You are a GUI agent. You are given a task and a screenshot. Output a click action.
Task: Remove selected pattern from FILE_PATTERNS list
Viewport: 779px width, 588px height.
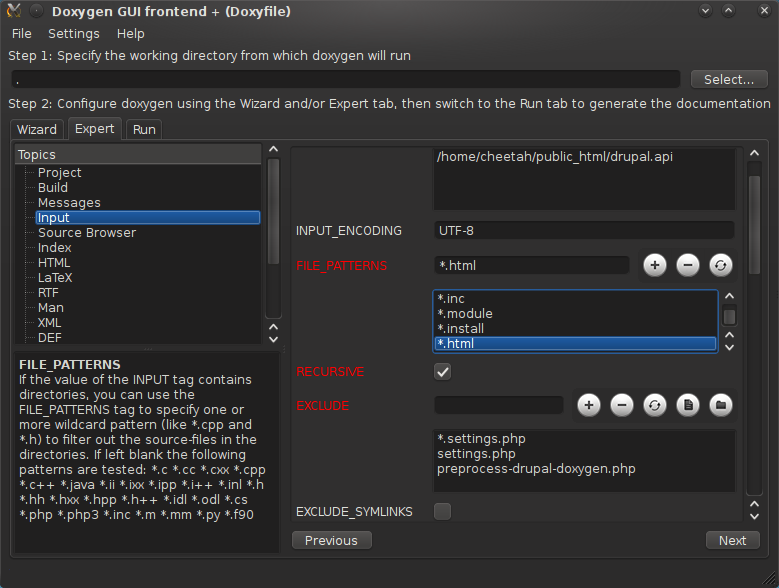coord(688,265)
